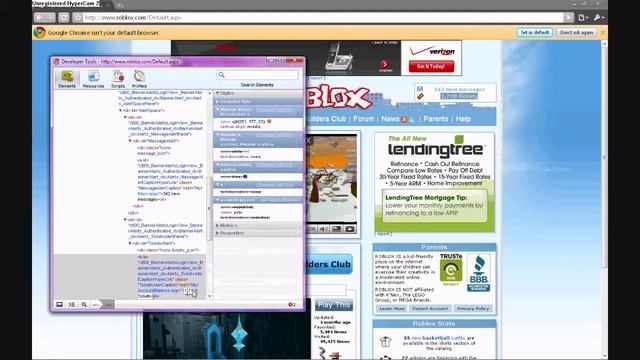Screen dimensions: 640x360
Task: Click the TRUSTe privacy badge
Action: 451,269
